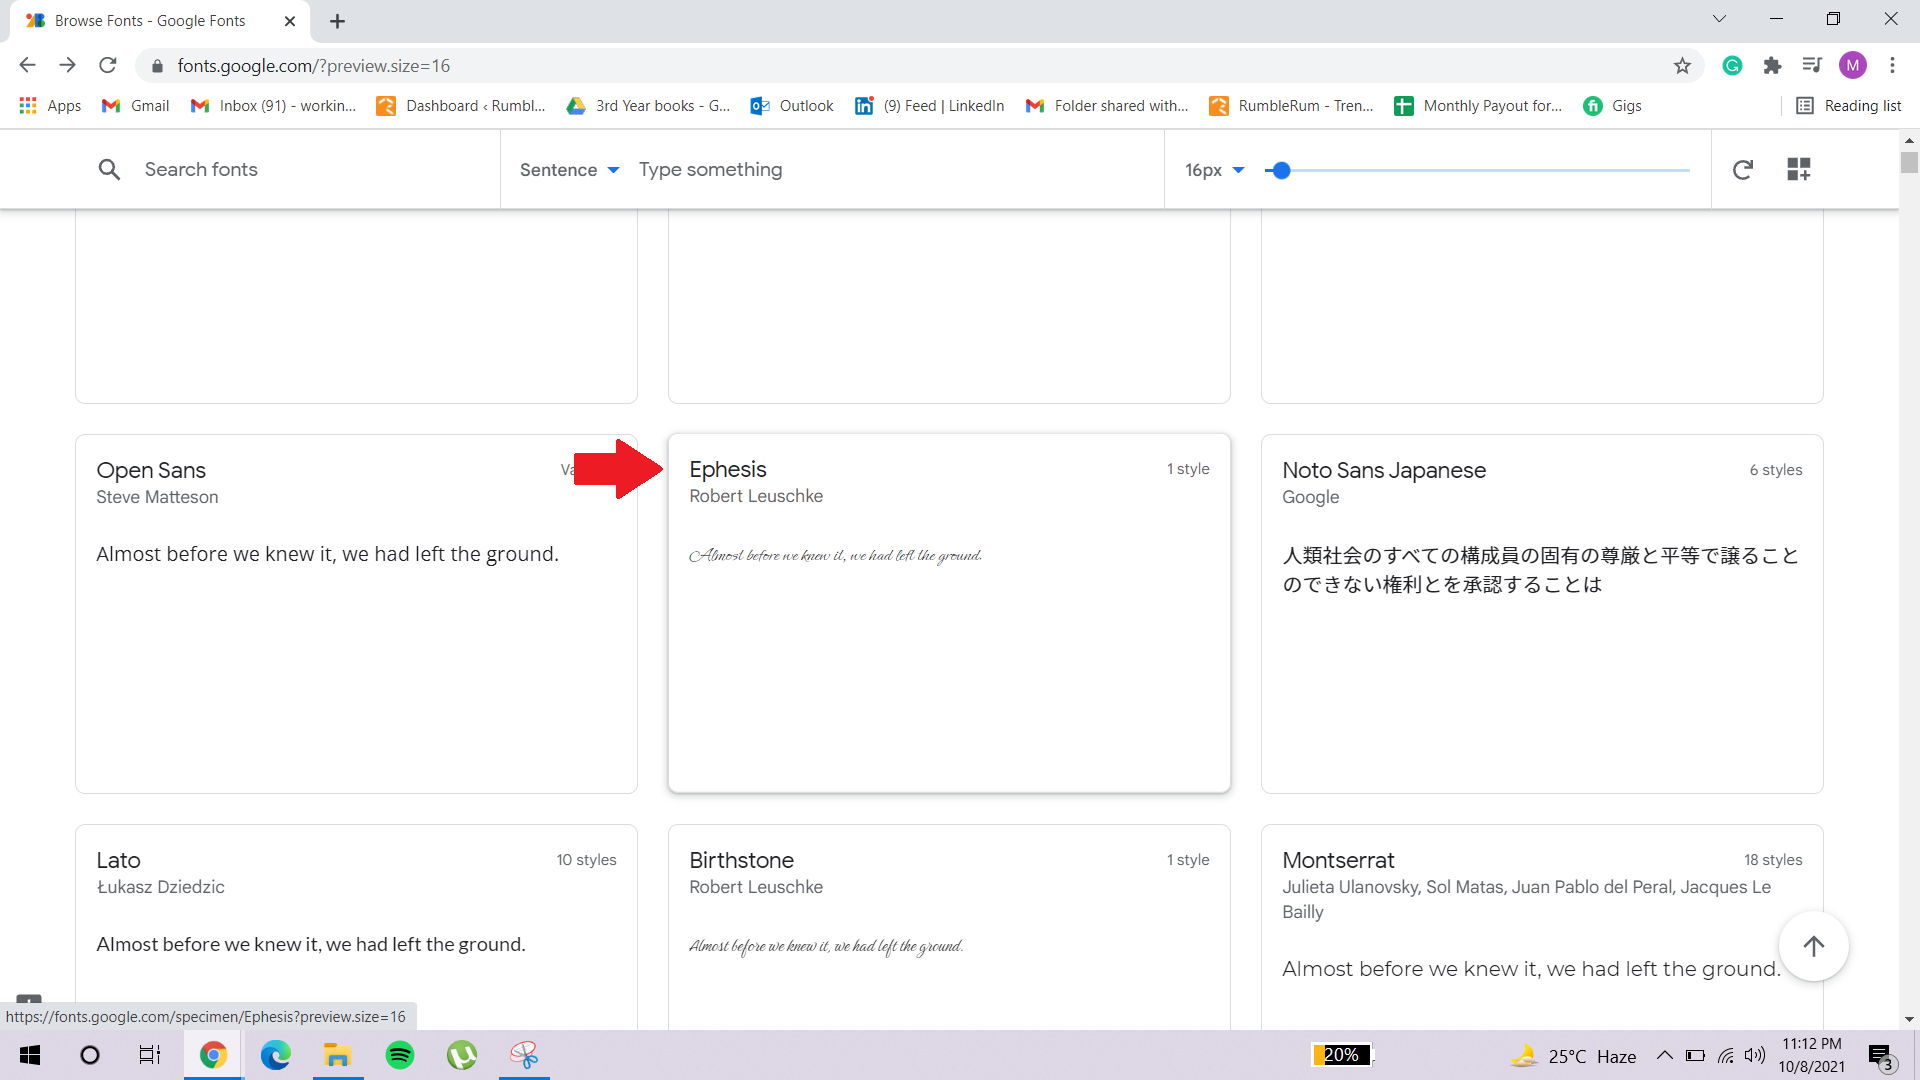Open Chrome extensions puzzle icon
The image size is (1920, 1080).
pyautogui.click(x=1772, y=66)
